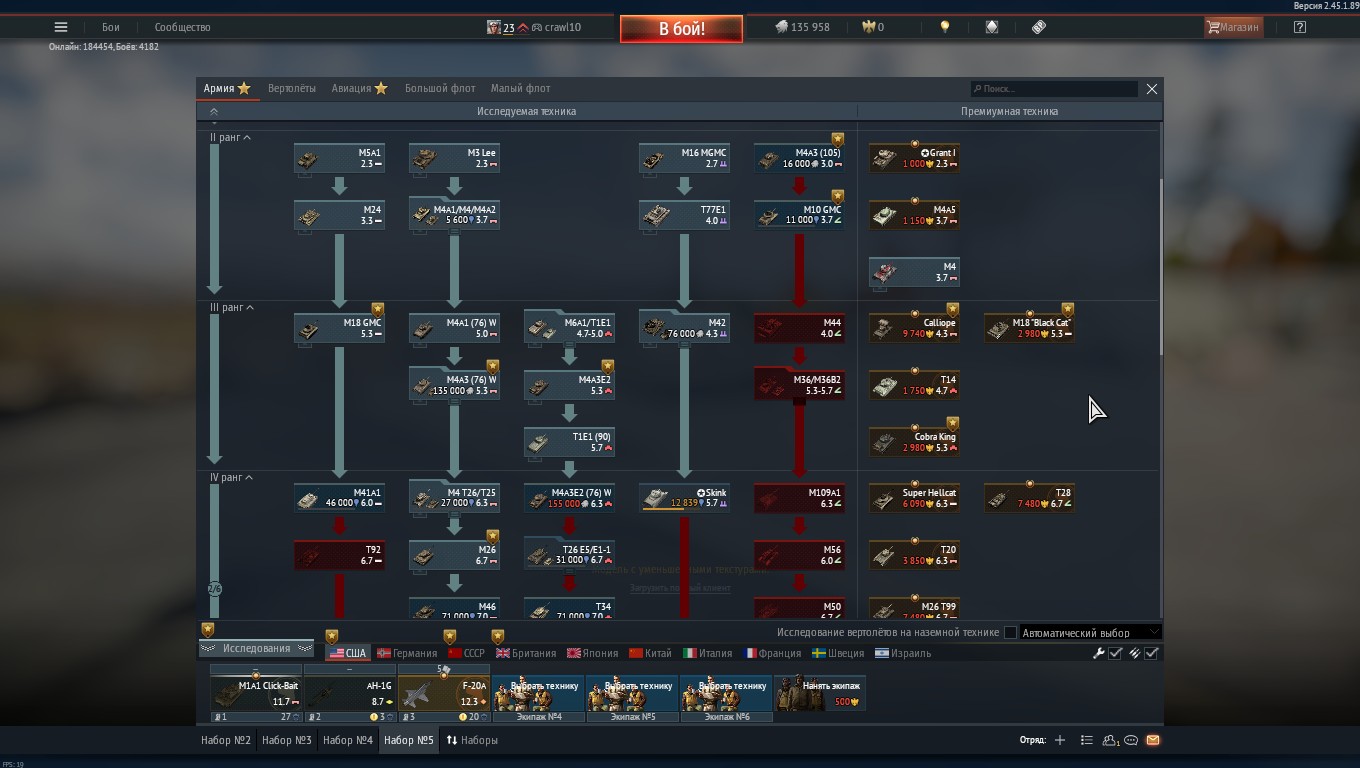Select the M10 GMC vehicle card

pyautogui.click(x=799, y=215)
